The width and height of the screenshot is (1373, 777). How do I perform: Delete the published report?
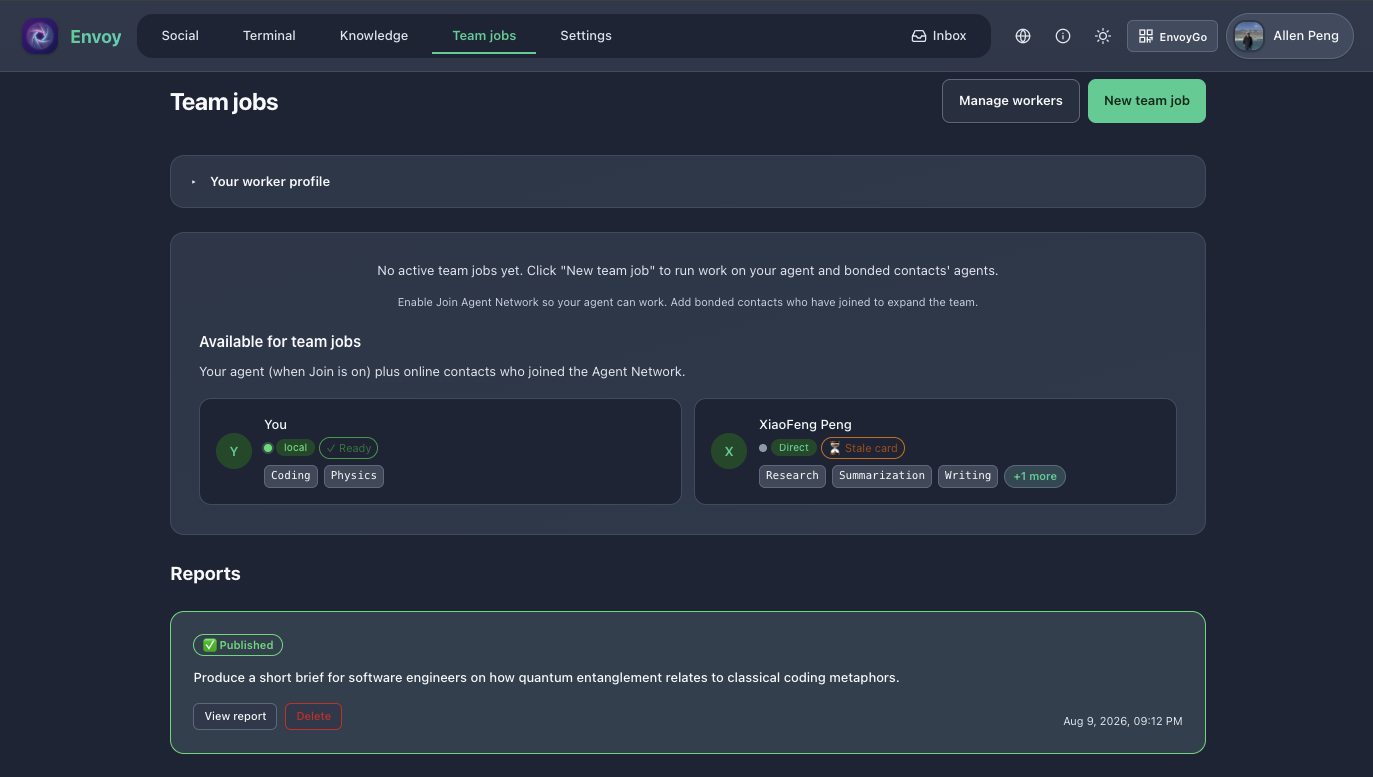(x=313, y=716)
